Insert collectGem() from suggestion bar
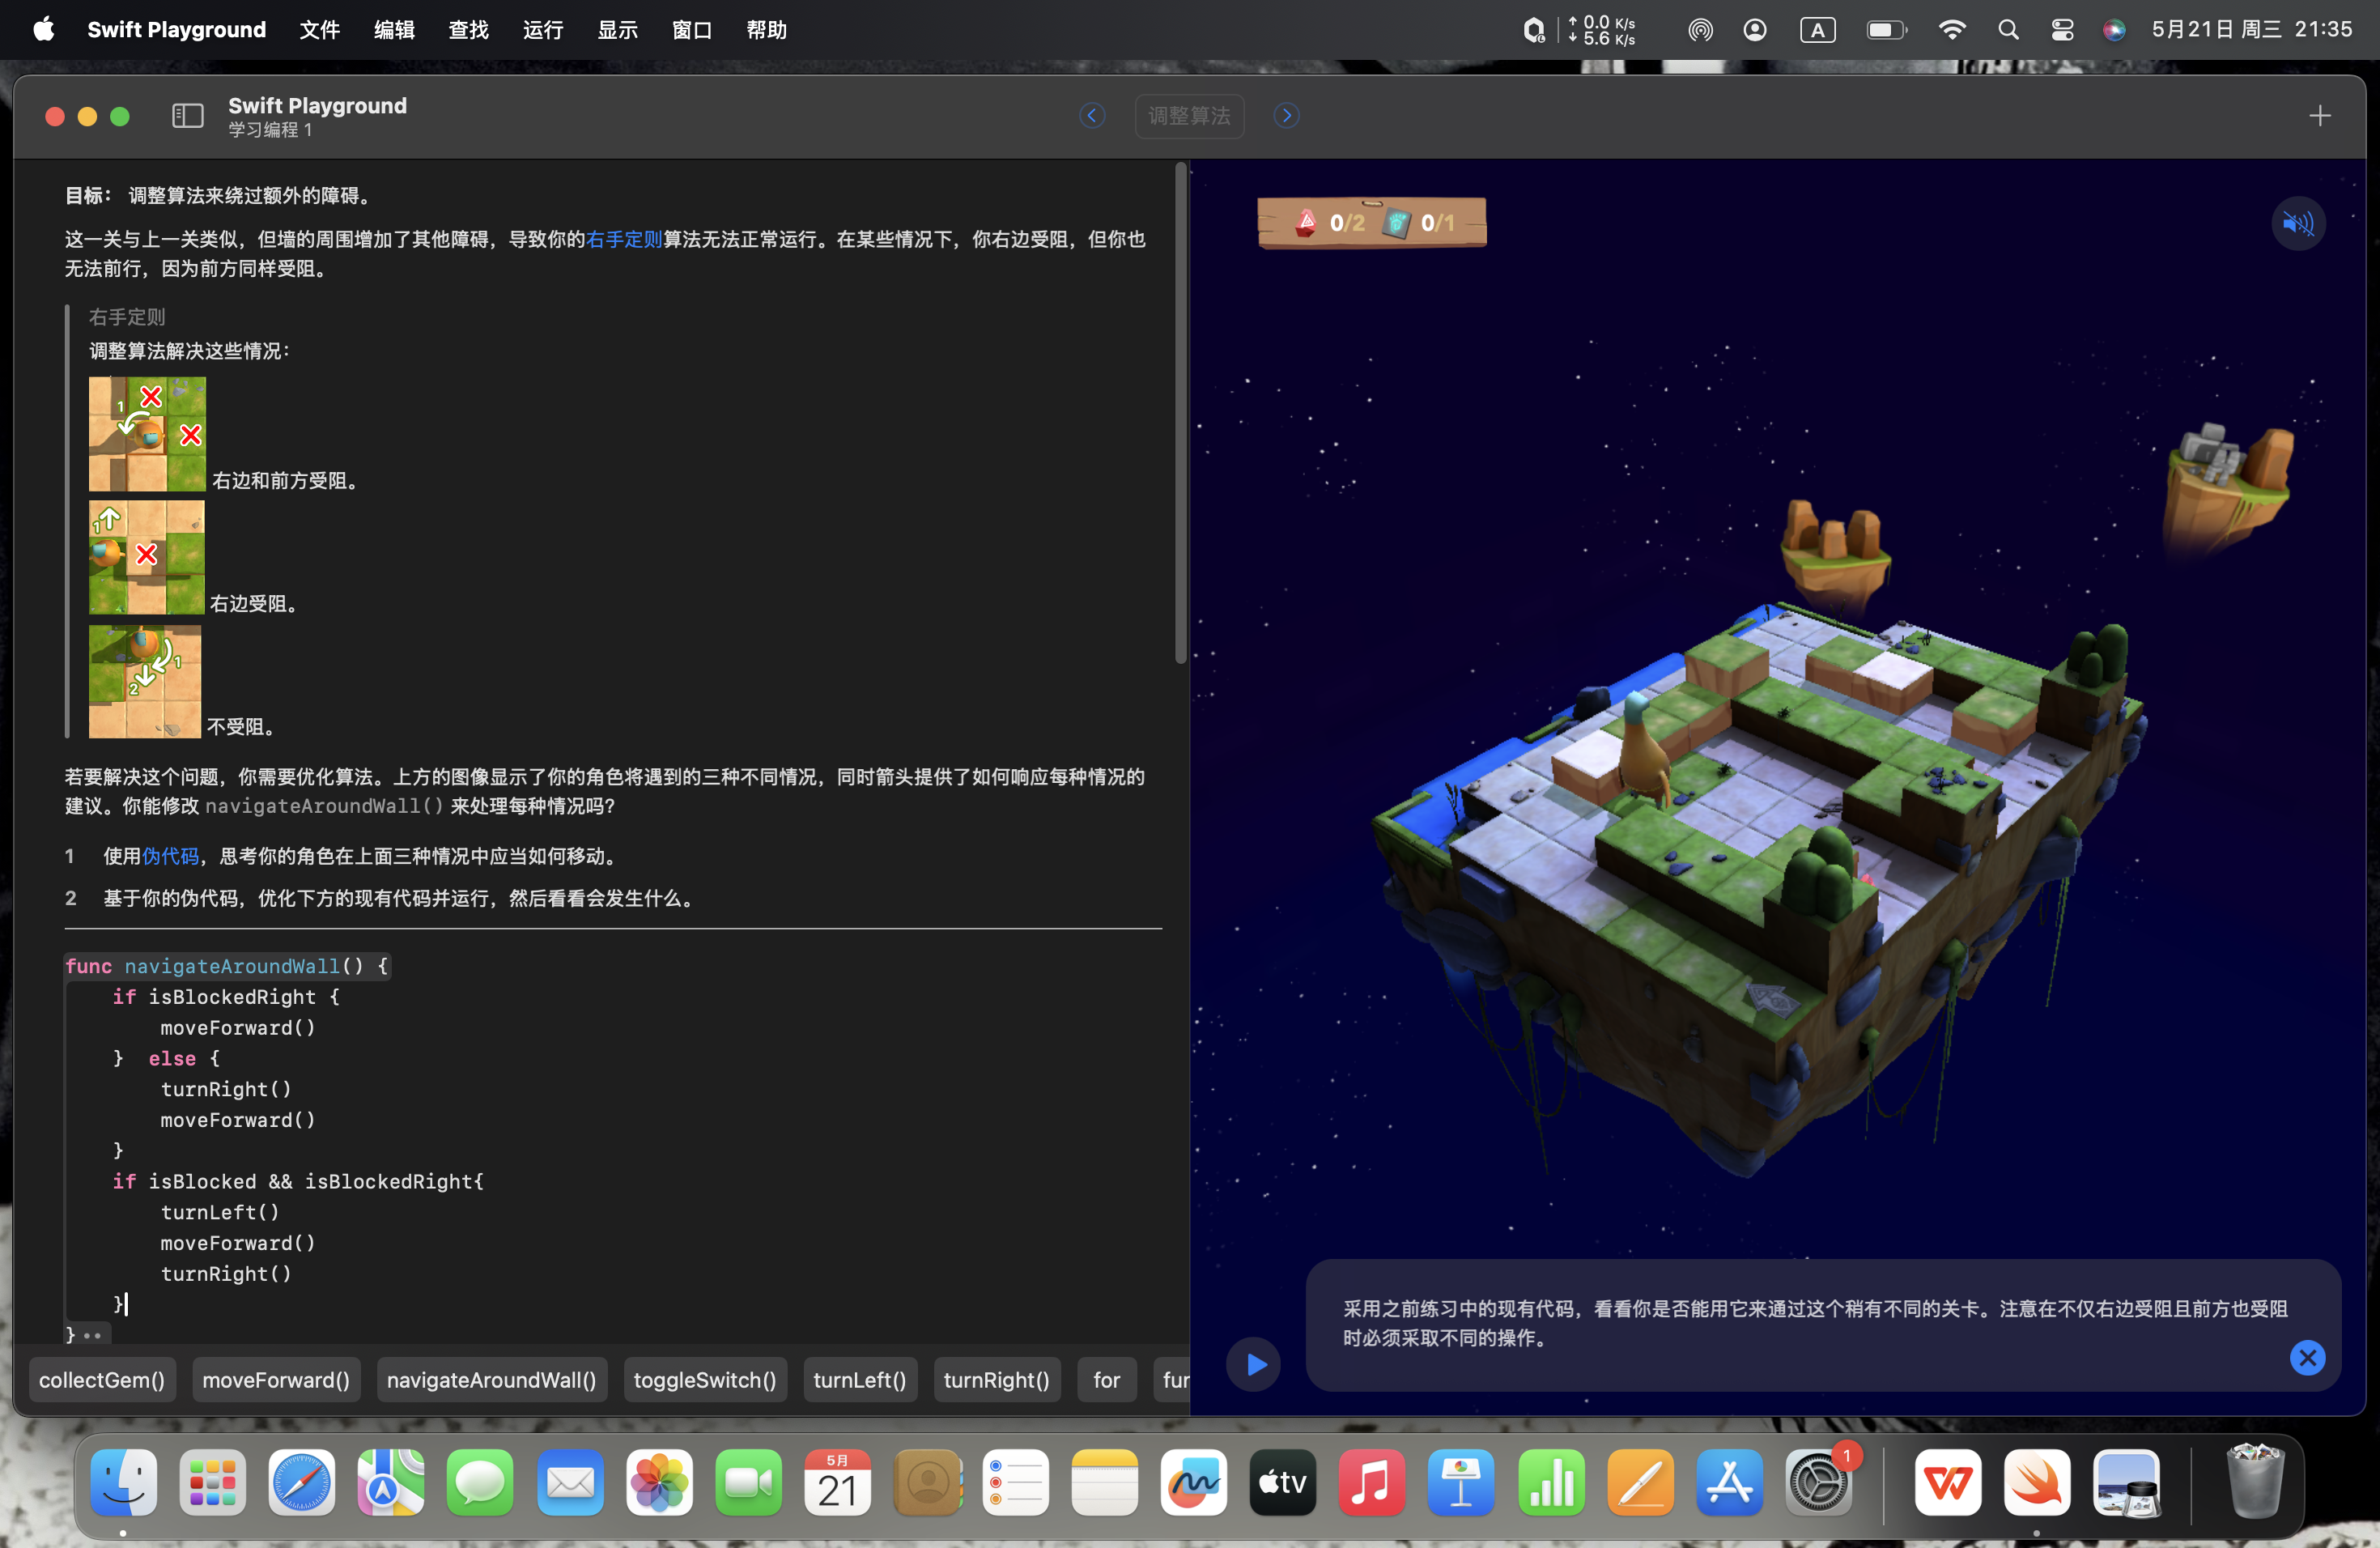 102,1380
